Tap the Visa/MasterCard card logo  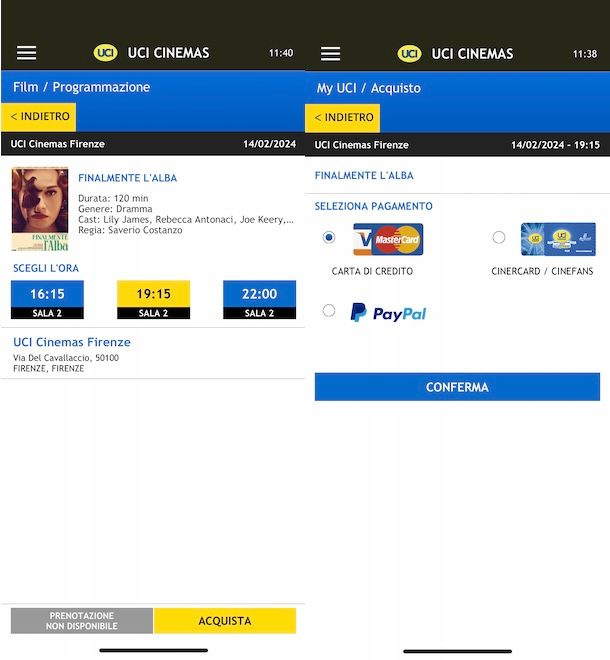(x=388, y=239)
